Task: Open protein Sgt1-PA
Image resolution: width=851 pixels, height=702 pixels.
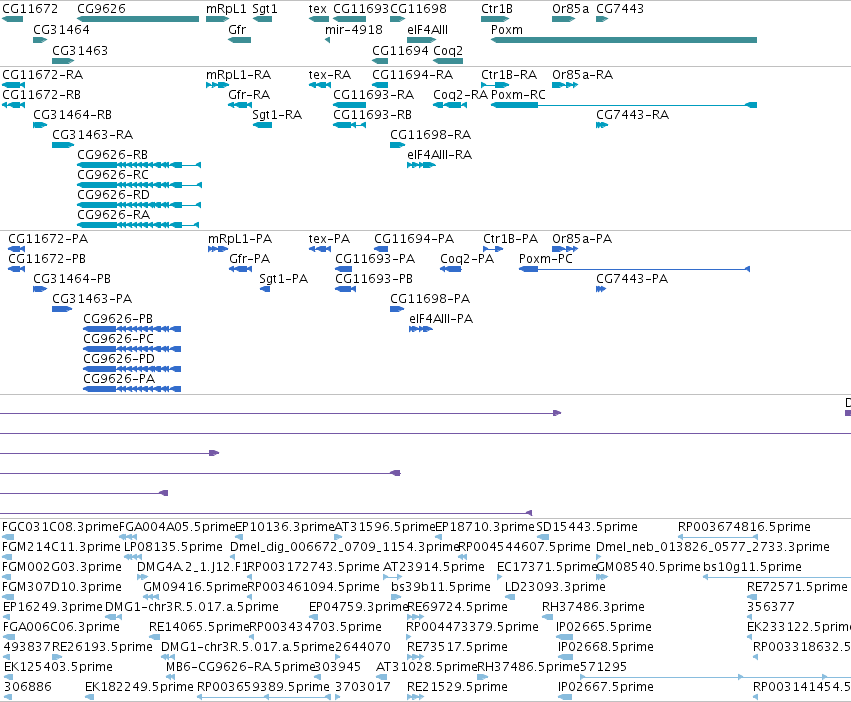Action: 283,279
